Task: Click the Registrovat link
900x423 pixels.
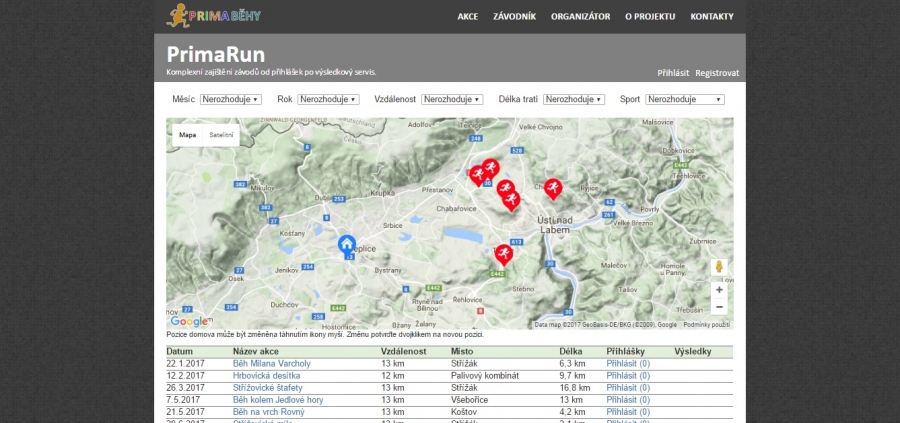Action: (x=717, y=73)
